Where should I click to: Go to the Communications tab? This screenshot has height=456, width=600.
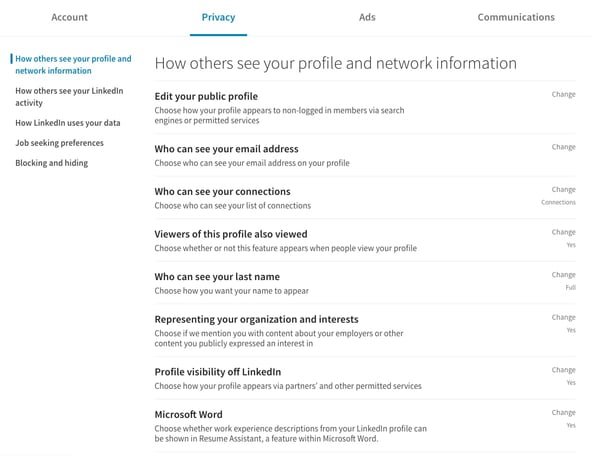tap(515, 17)
